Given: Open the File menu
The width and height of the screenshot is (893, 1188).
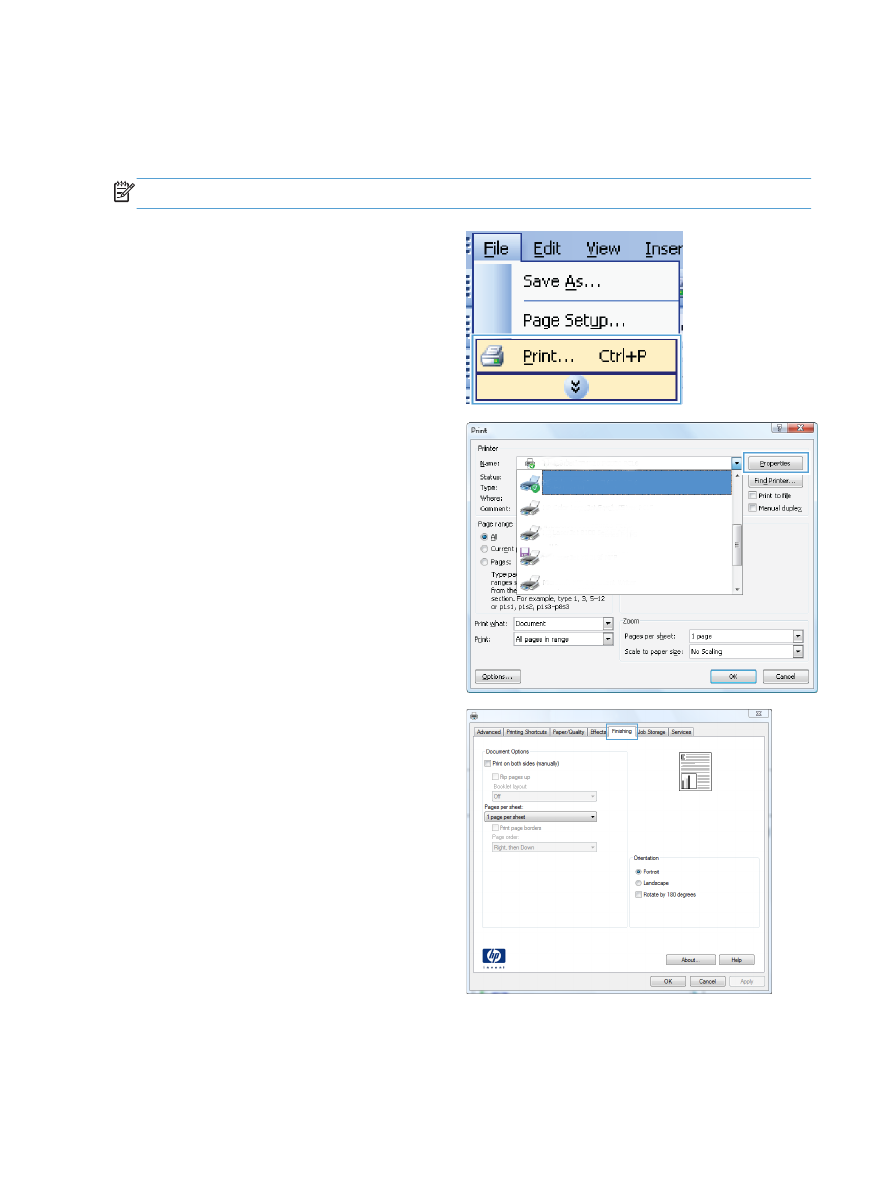Looking at the screenshot, I should [497, 249].
